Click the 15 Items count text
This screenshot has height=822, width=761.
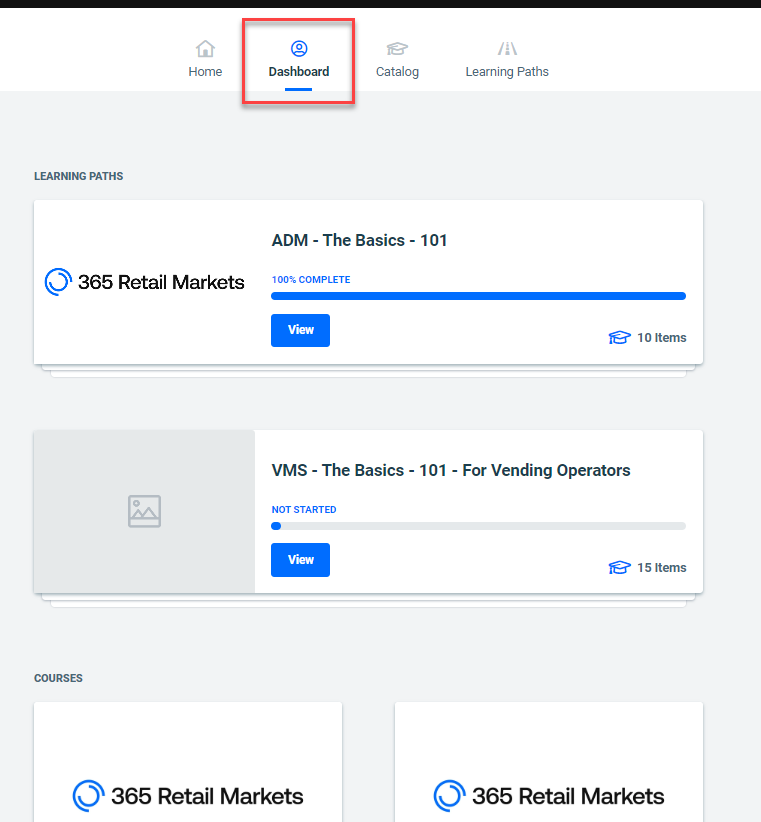pyautogui.click(x=661, y=568)
